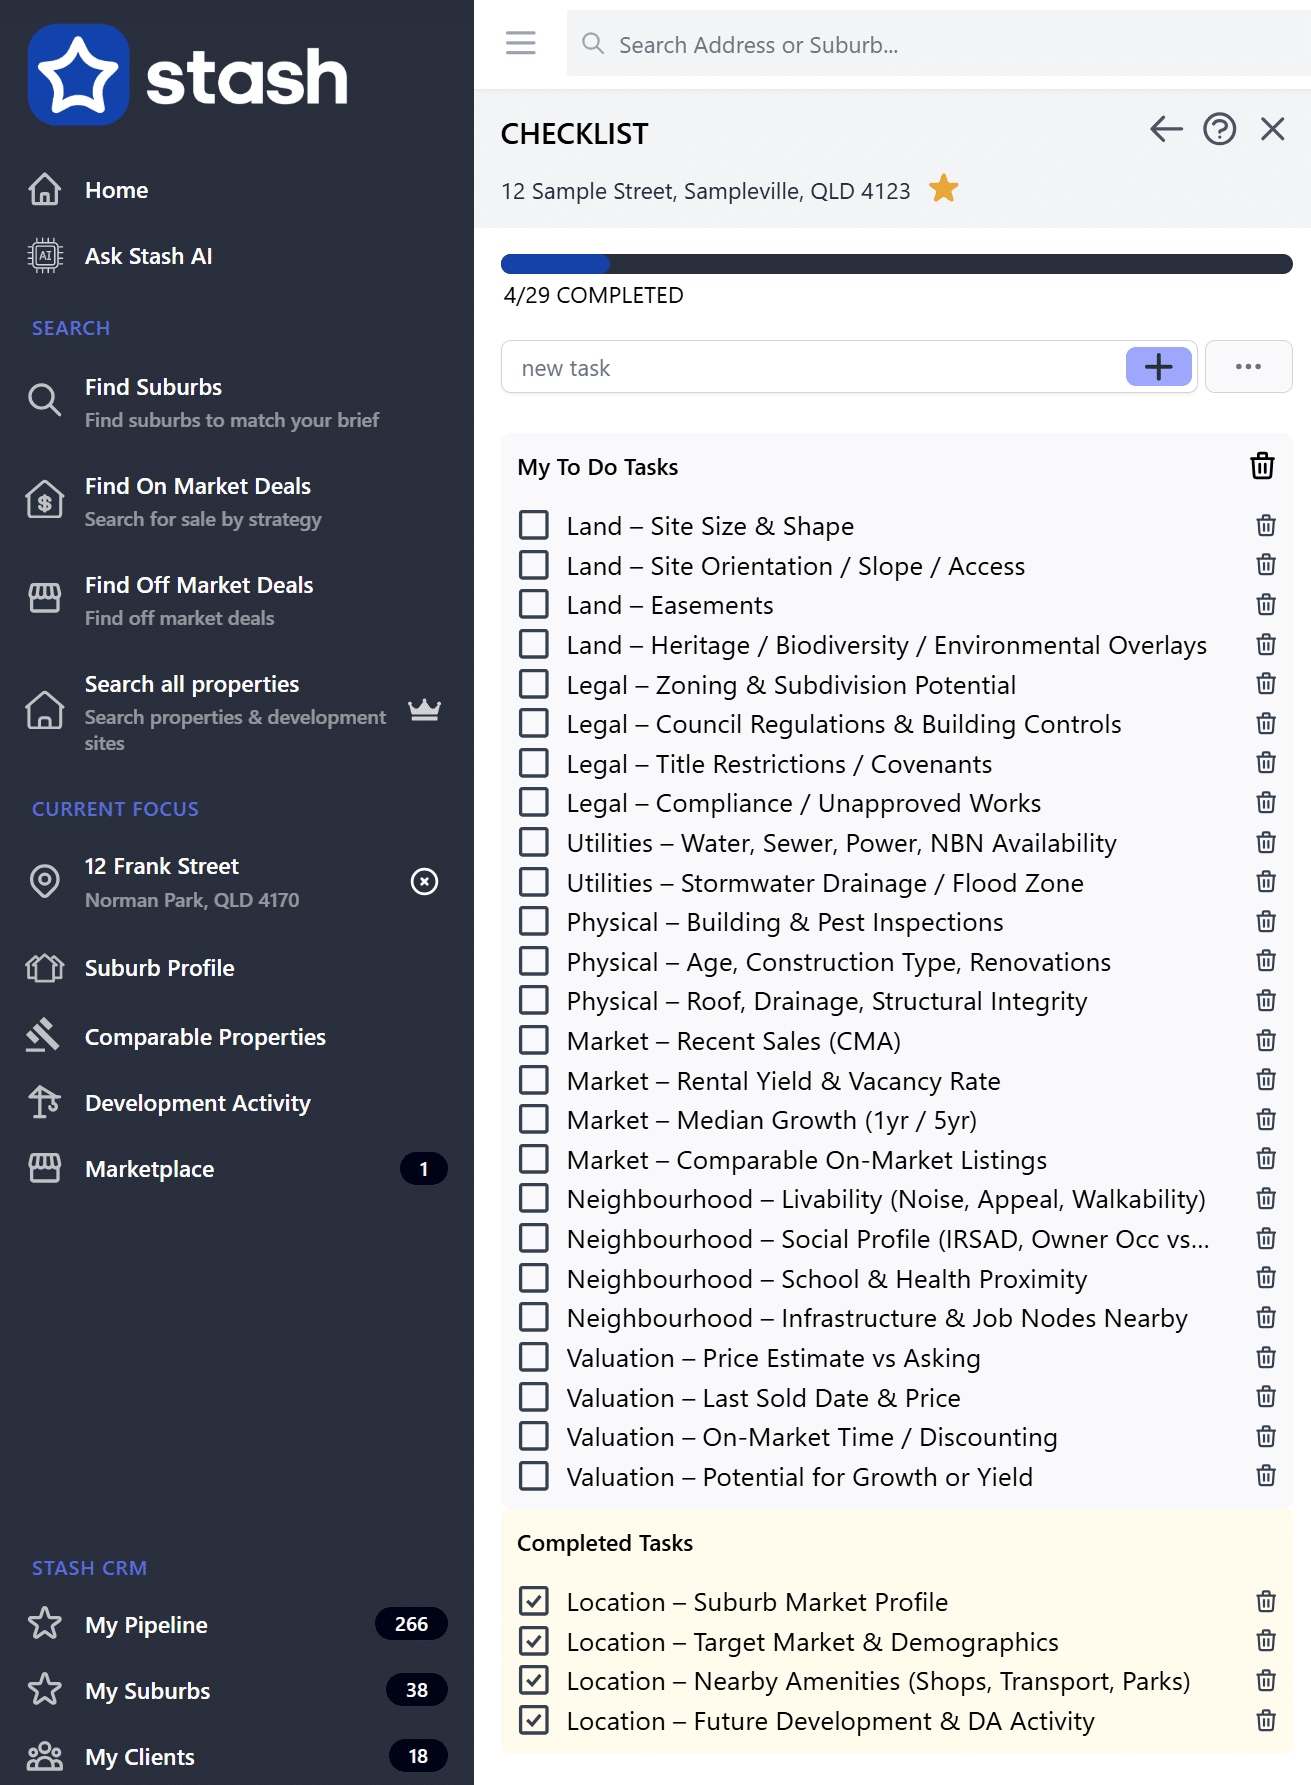Open the help question mark icon

pos(1219,129)
